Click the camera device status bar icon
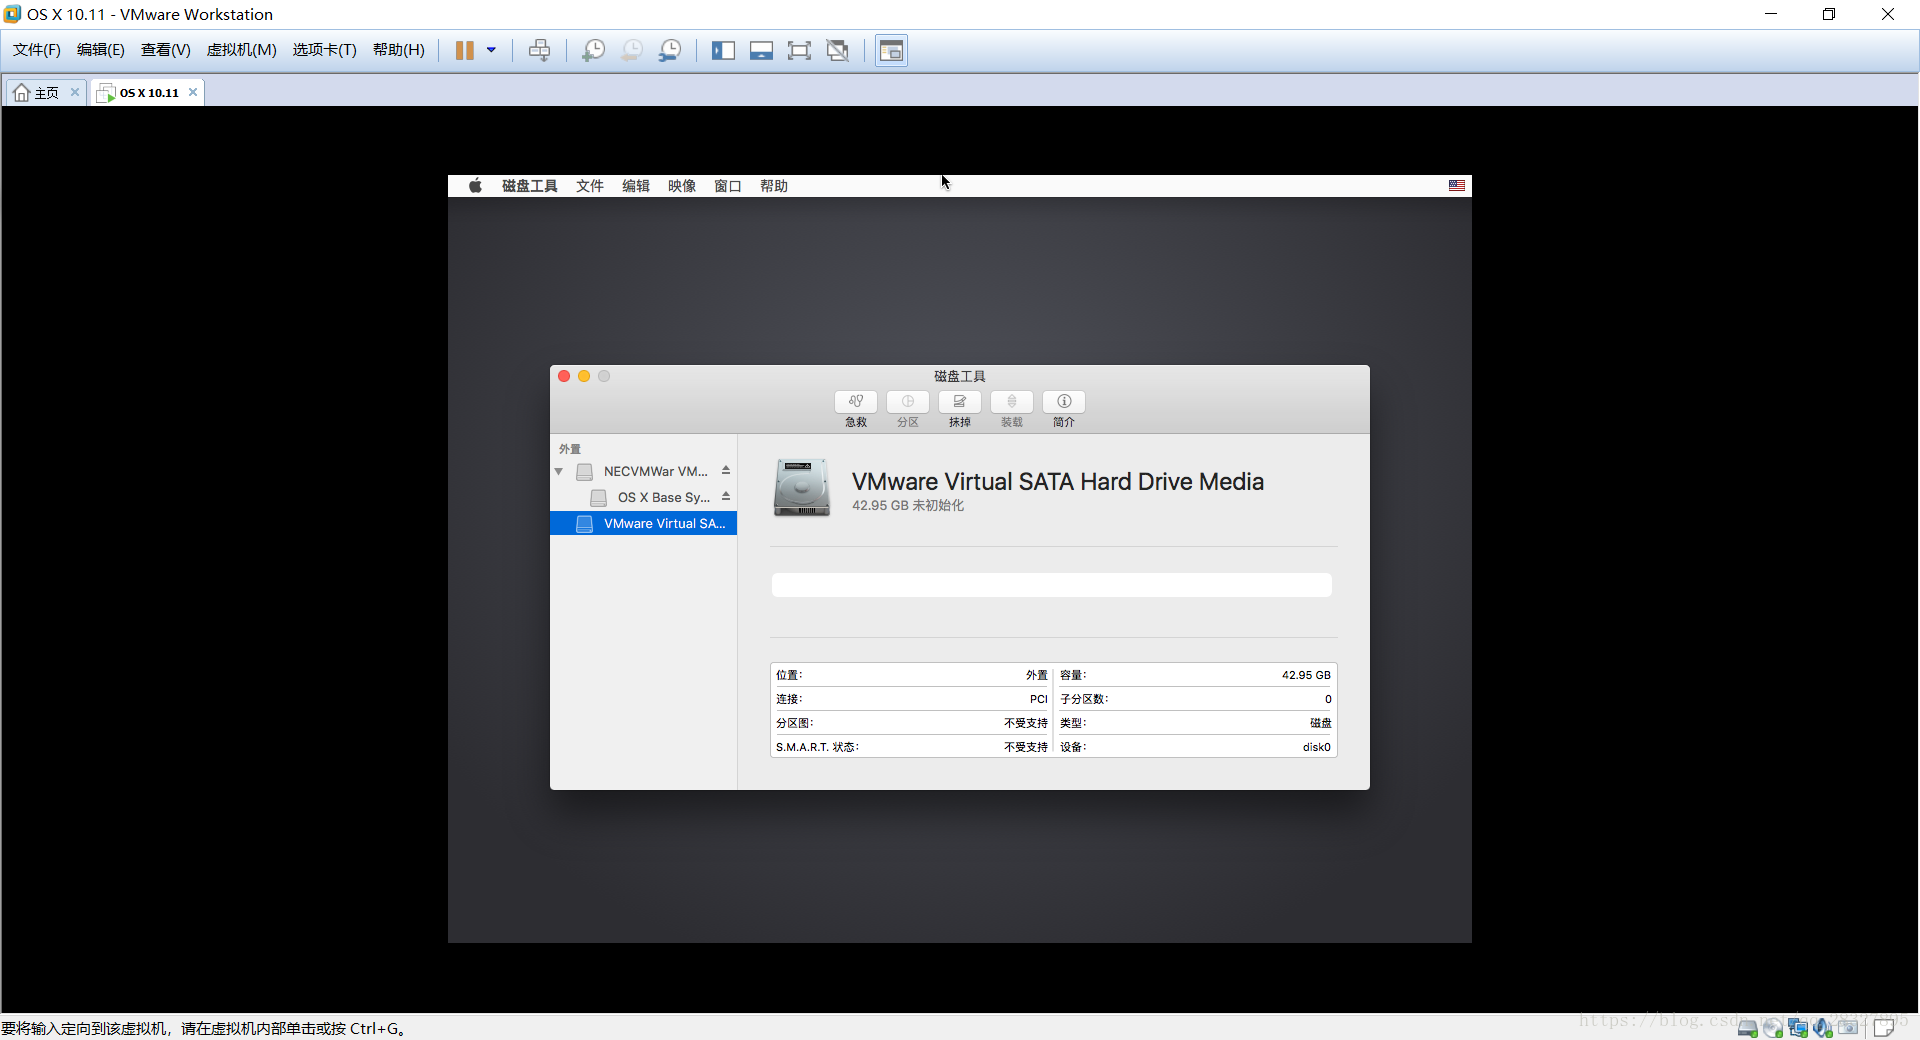Screen dimensions: 1920x1040 pyautogui.click(x=1848, y=1028)
